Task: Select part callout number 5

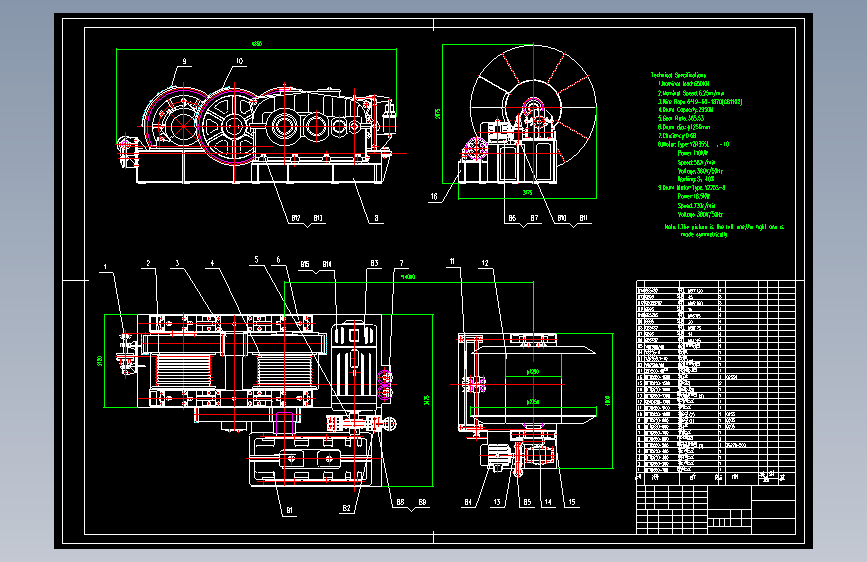Action: [257, 259]
